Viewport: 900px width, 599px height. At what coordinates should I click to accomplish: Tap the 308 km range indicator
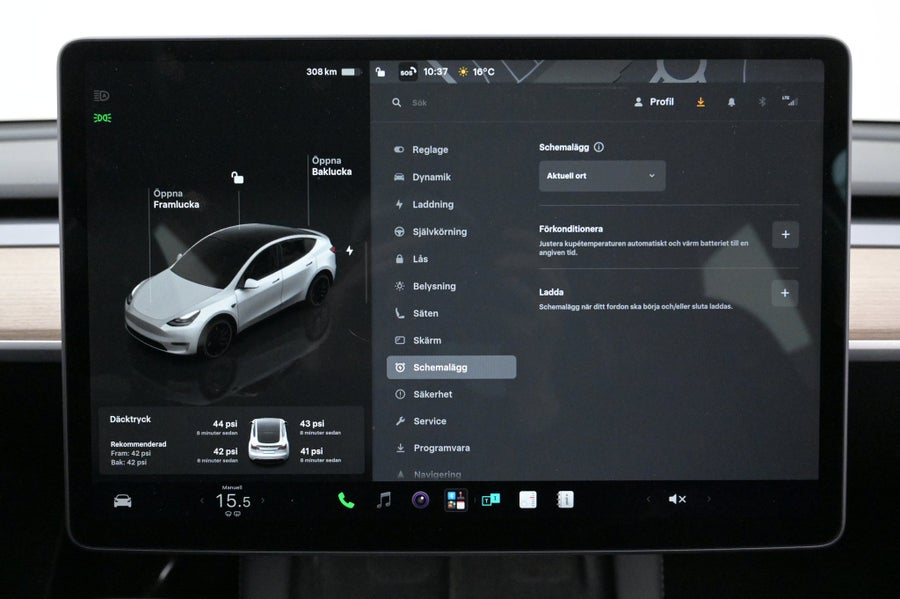coord(333,72)
